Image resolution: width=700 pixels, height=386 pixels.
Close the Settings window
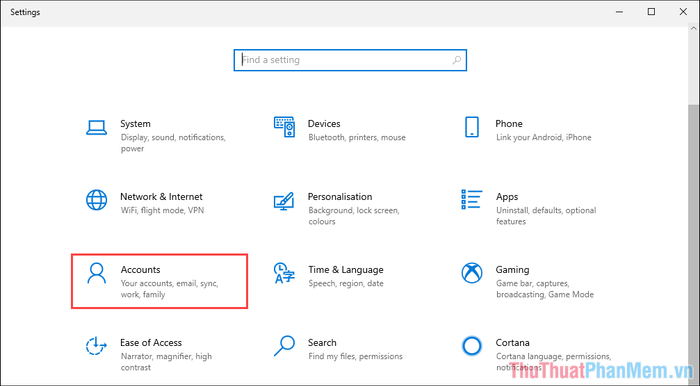(683, 12)
